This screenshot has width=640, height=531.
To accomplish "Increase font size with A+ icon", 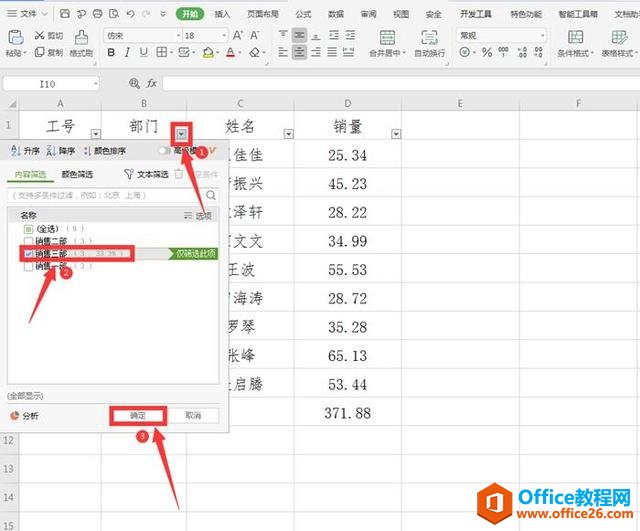I will point(238,36).
